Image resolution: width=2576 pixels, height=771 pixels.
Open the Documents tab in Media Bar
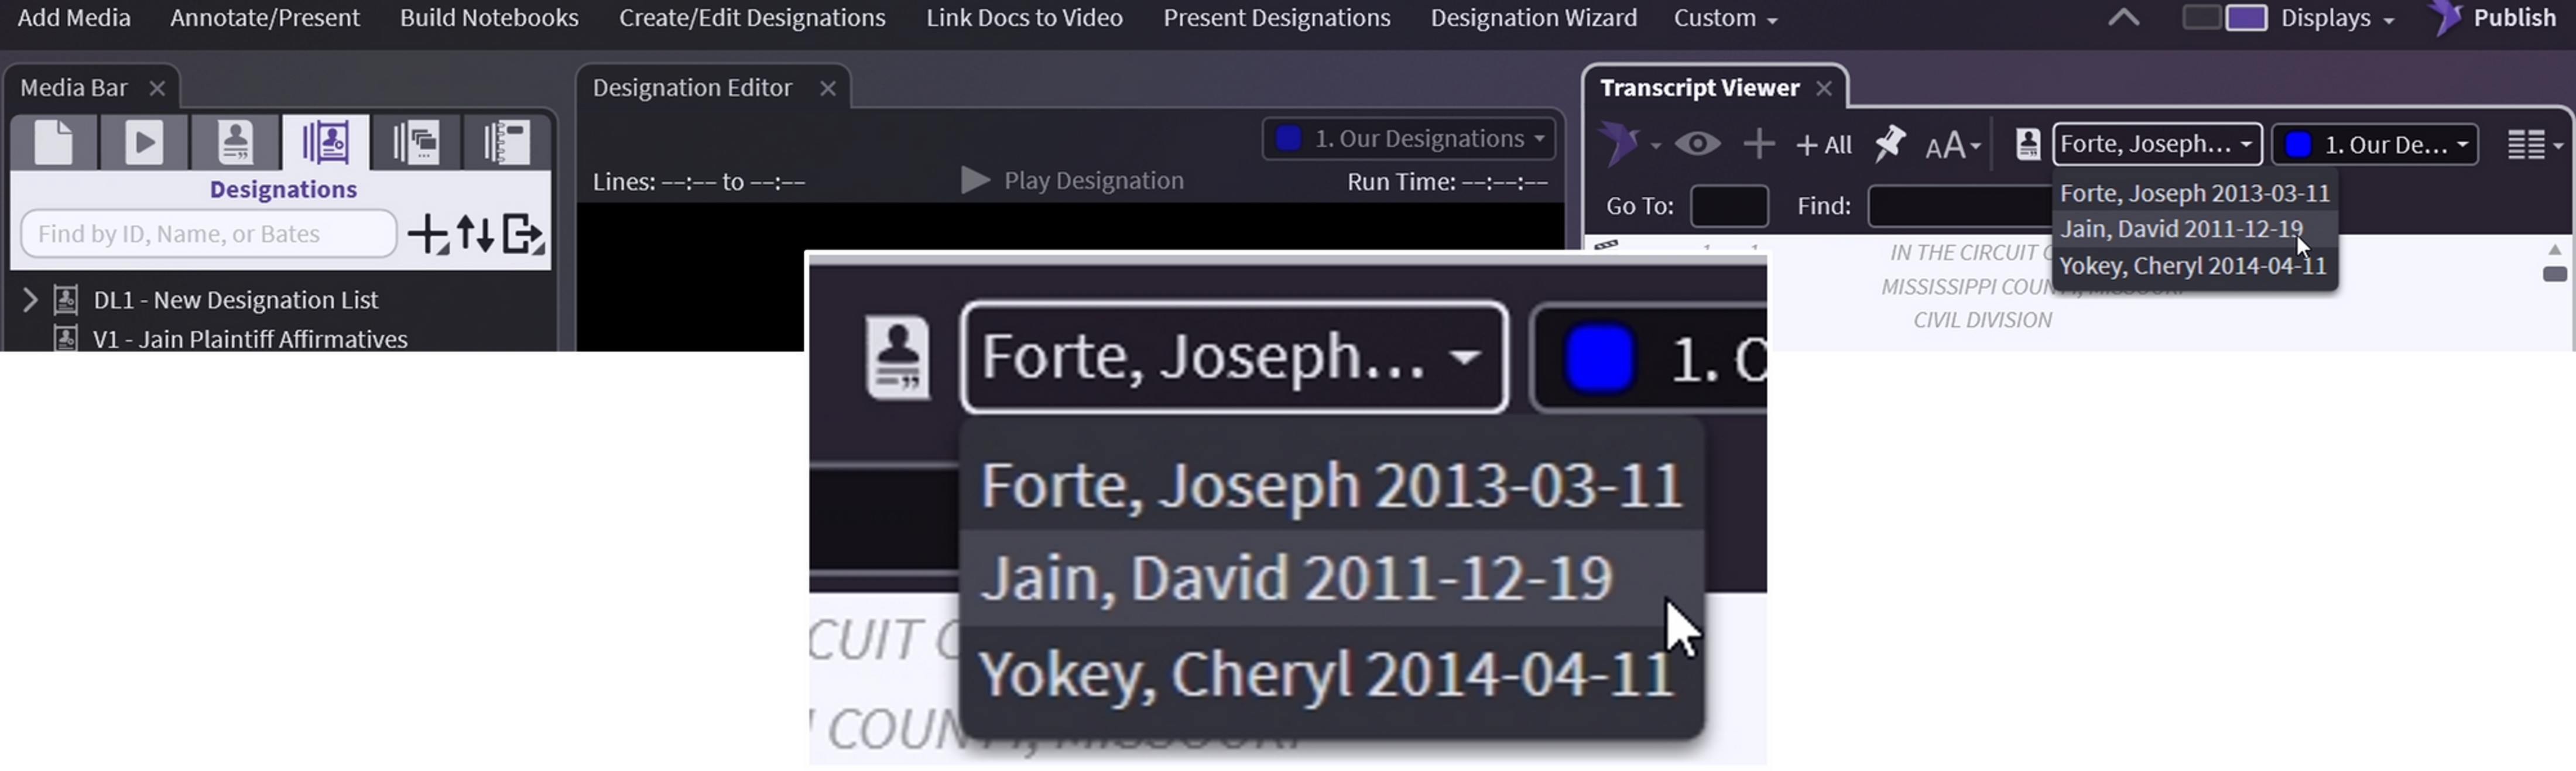54,143
